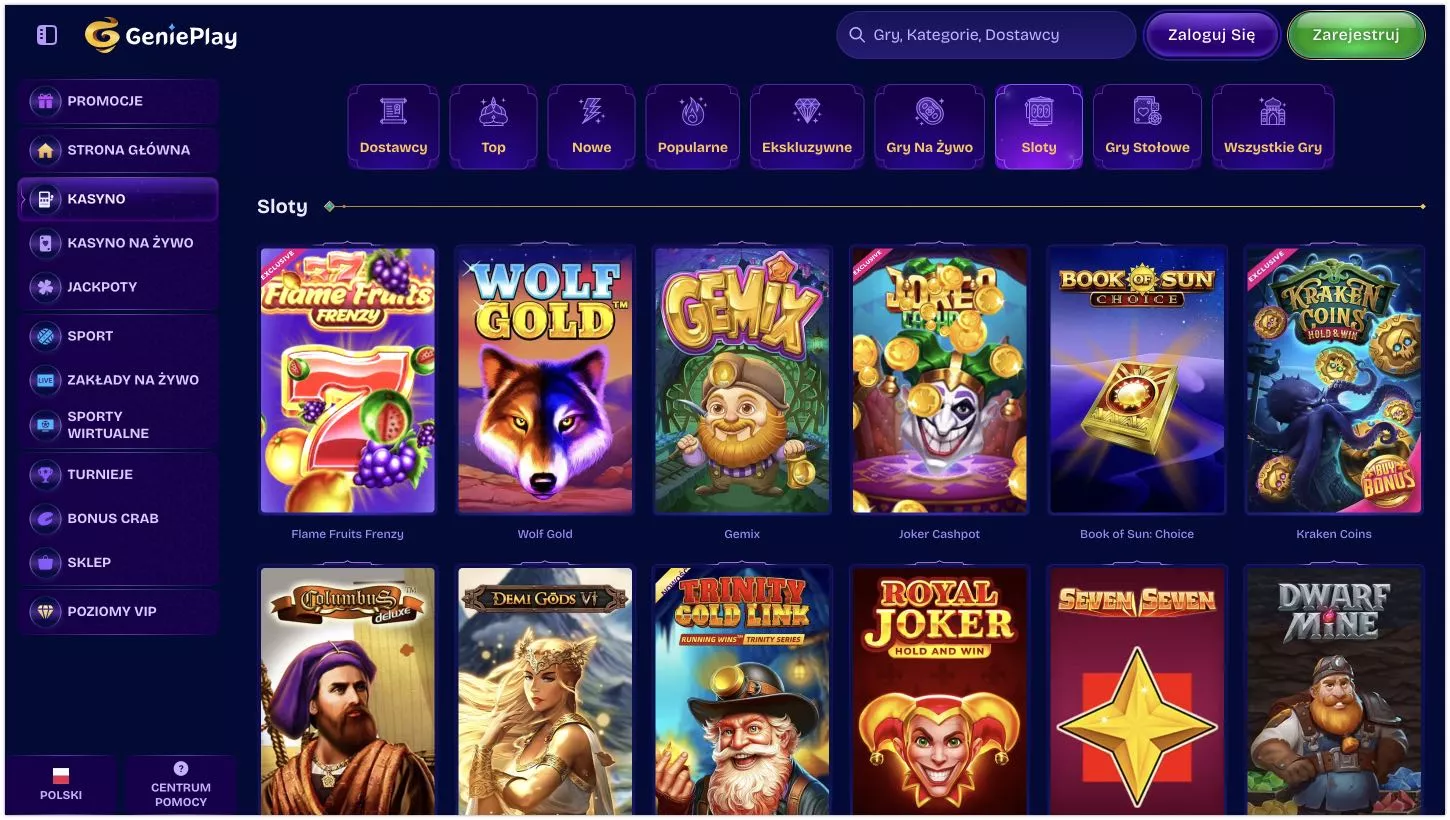Image resolution: width=1450 pixels, height=820 pixels.
Task: Open Kasyno na Żywo in the sidebar
Action: pyautogui.click(x=118, y=243)
